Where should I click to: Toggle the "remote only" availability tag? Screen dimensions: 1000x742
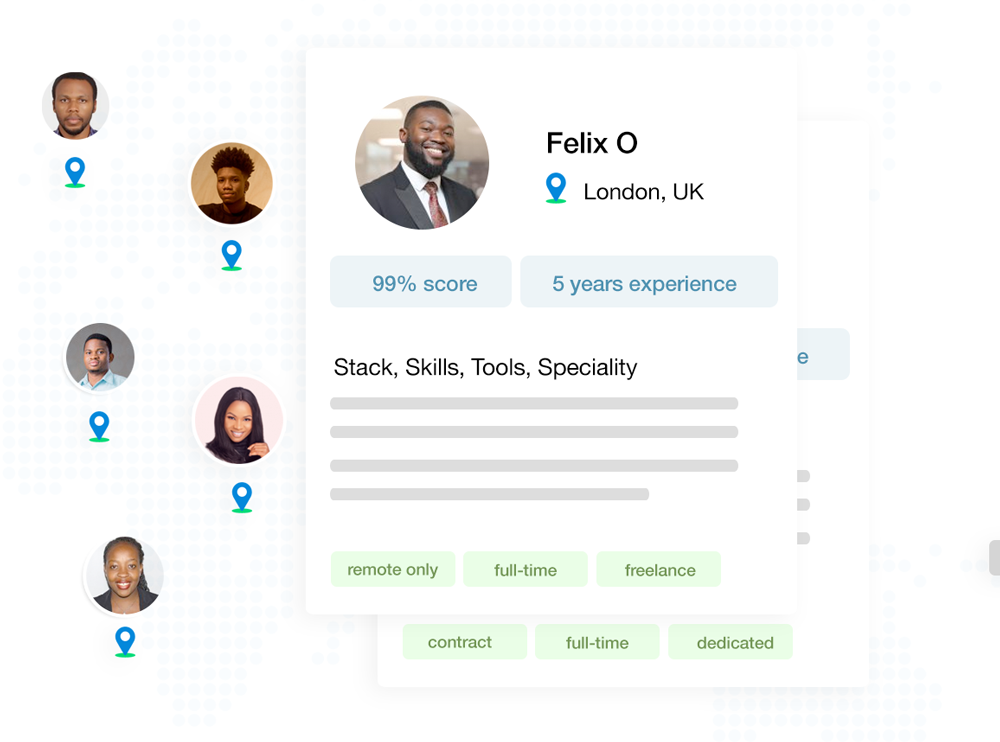point(393,569)
